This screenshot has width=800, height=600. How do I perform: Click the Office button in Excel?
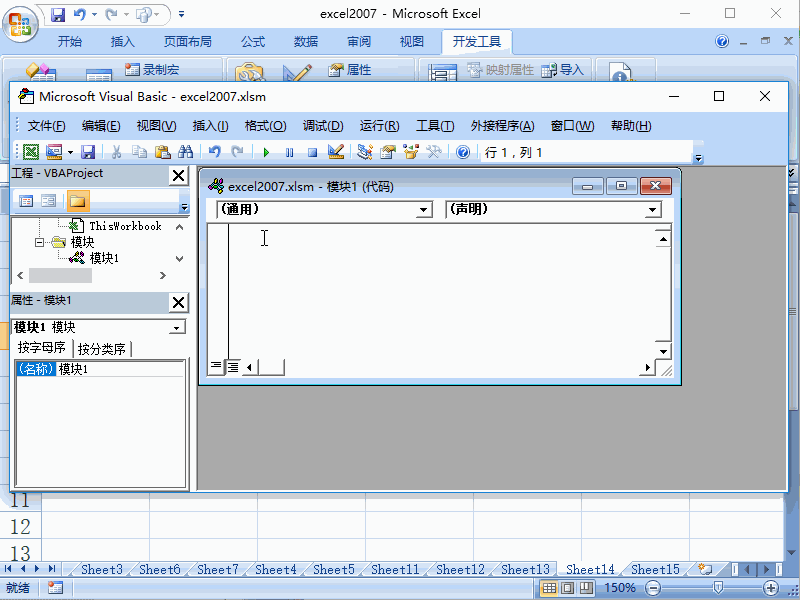(20, 24)
